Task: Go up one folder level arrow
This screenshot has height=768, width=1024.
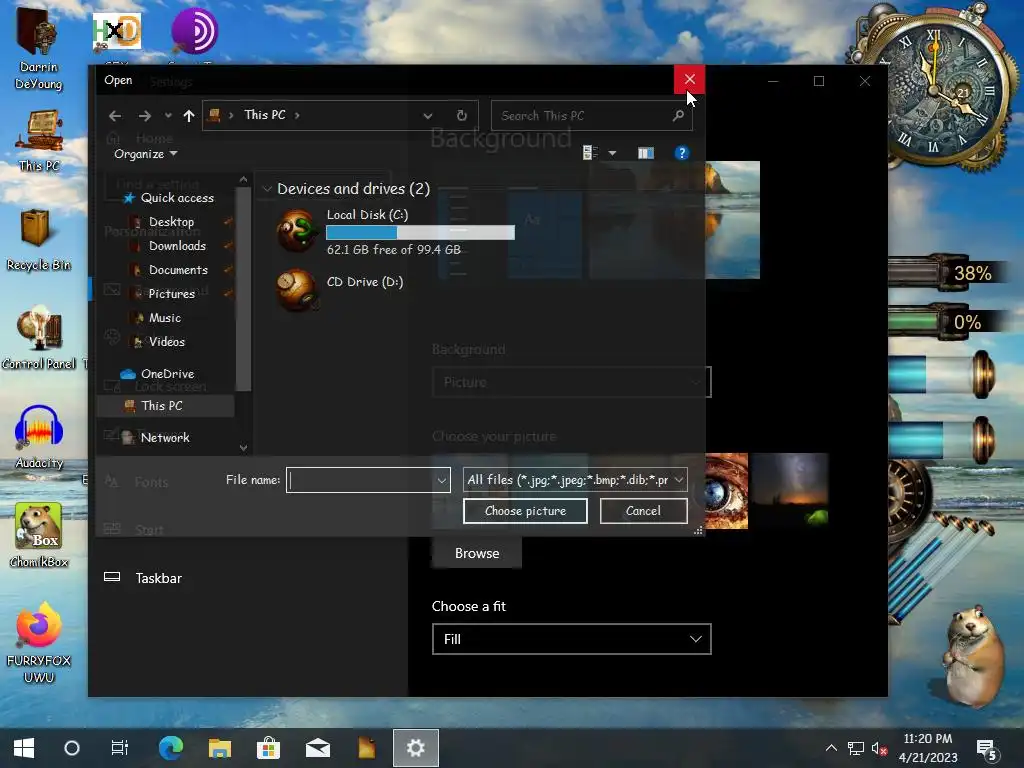Action: coord(189,116)
